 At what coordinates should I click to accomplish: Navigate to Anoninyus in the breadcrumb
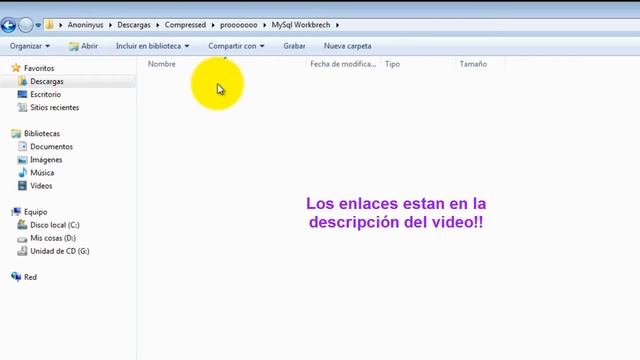pos(85,25)
